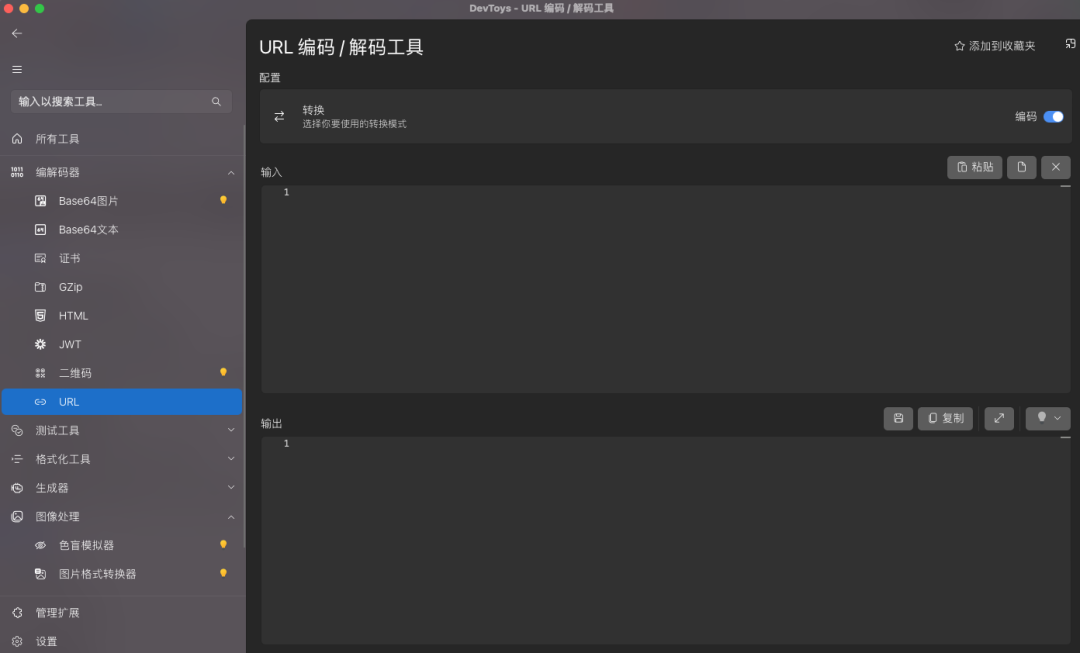Screen dimensions: 1080x653
Task: Click the 所有工具 home icon
Action: coord(17,139)
